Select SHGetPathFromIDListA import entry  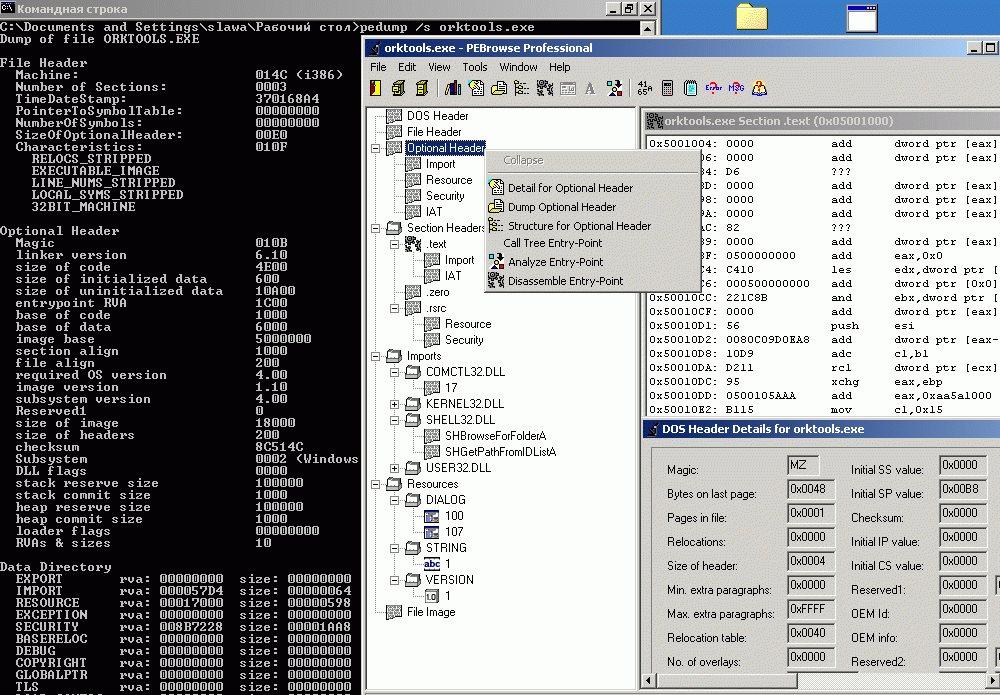[500, 451]
